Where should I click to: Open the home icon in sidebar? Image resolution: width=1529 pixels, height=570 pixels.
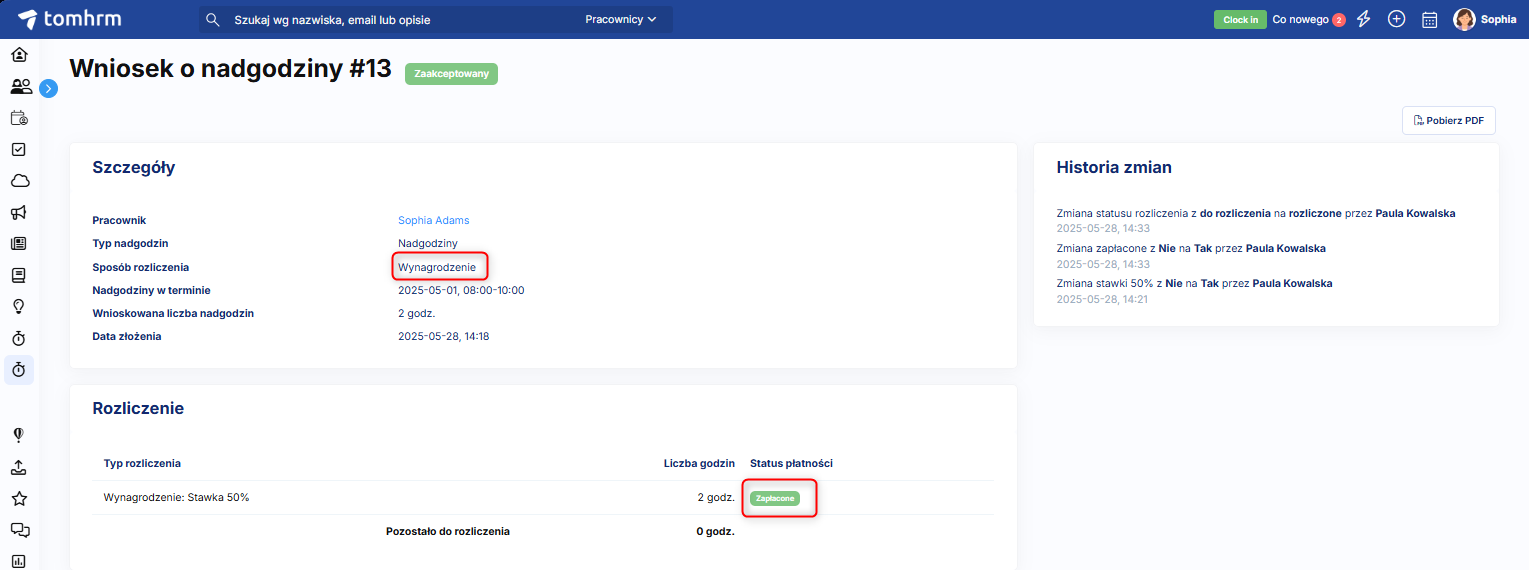[x=19, y=54]
